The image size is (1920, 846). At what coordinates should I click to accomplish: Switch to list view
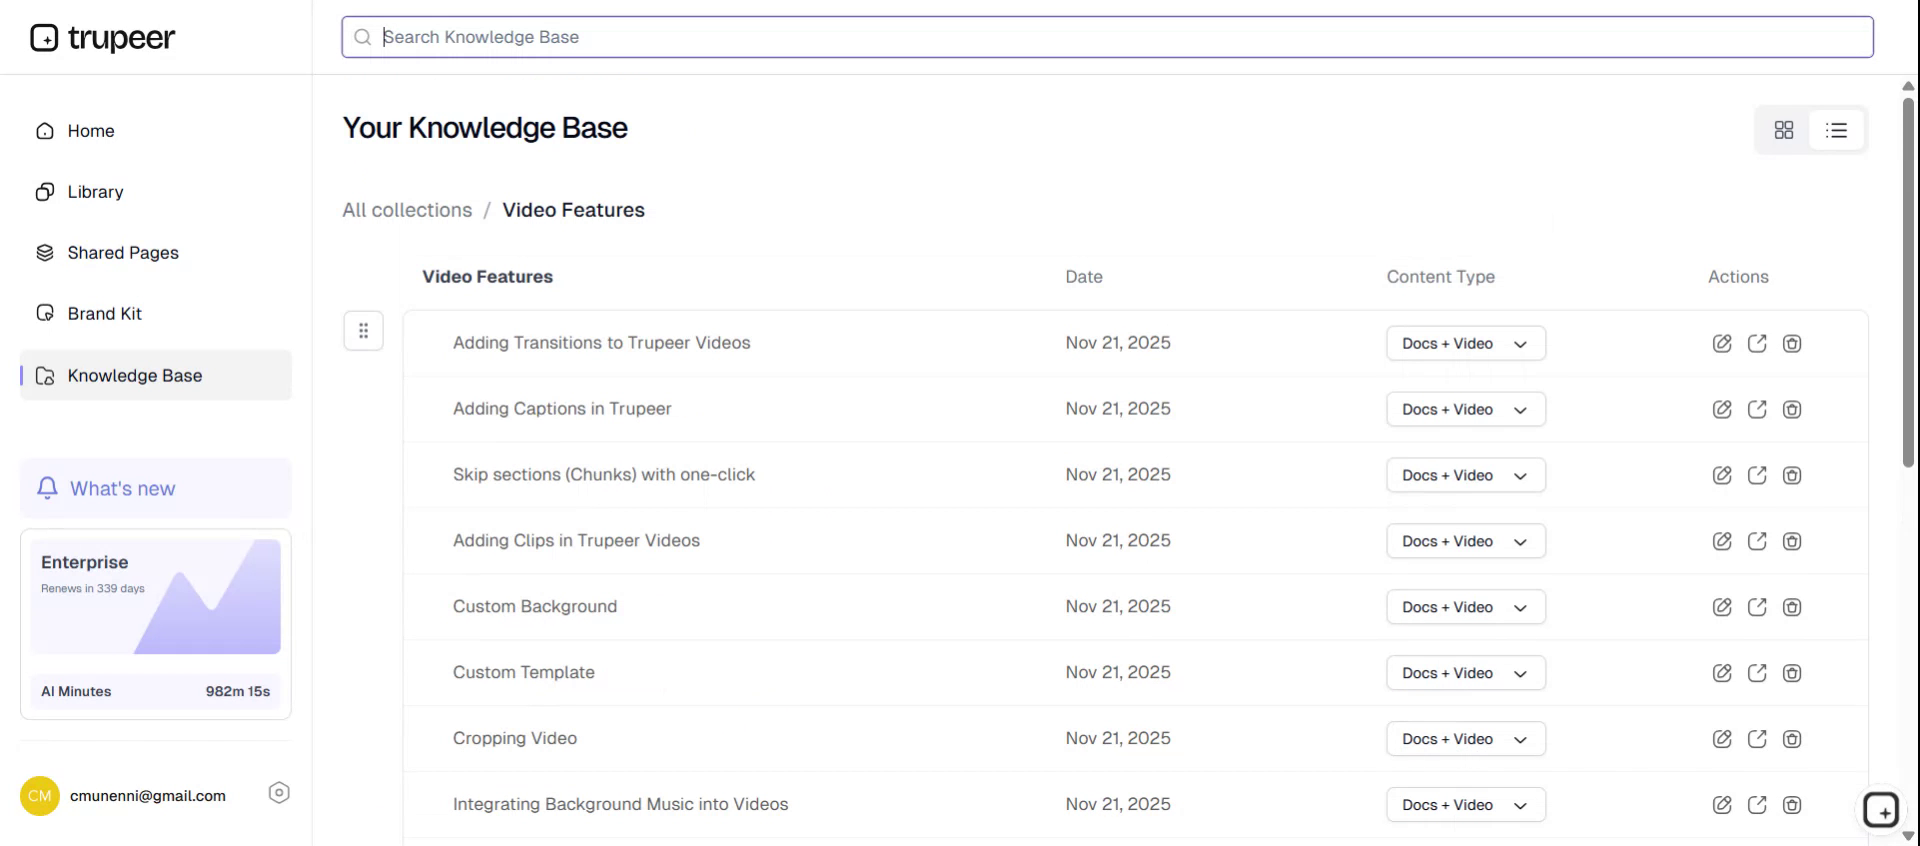[1836, 130]
